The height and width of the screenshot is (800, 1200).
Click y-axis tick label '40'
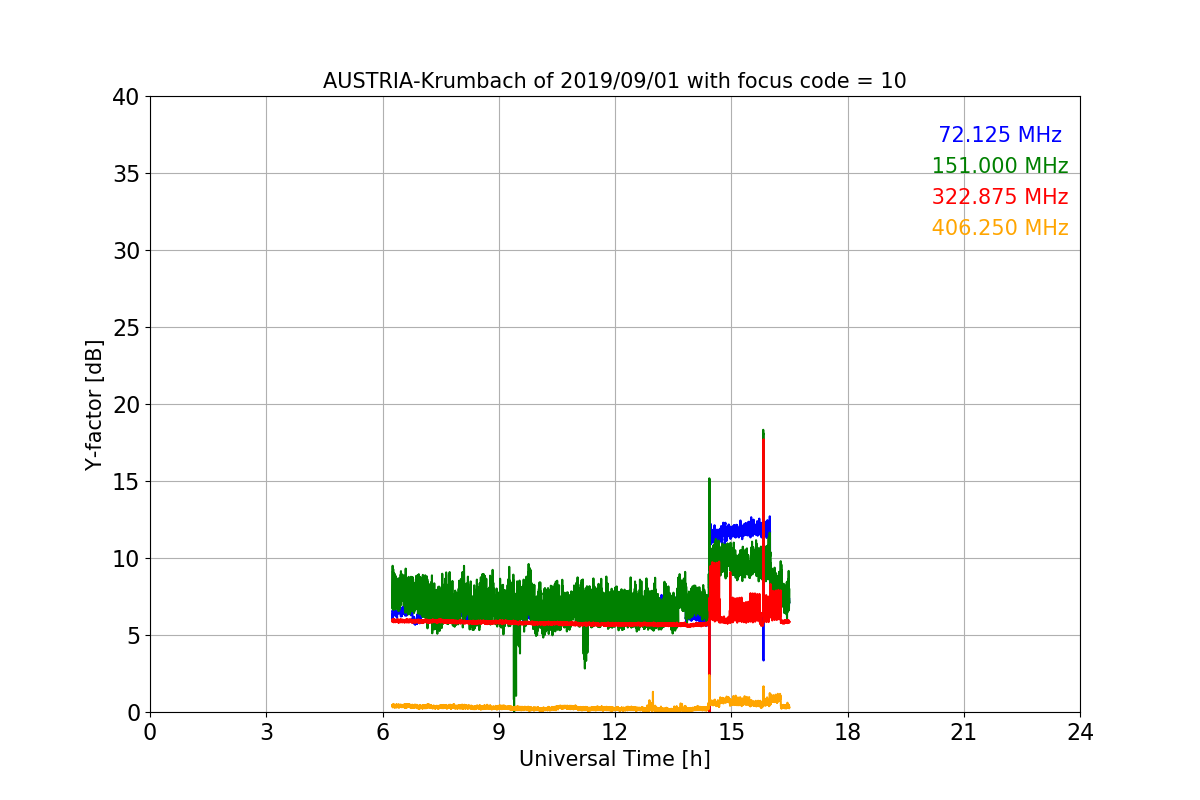click(126, 97)
